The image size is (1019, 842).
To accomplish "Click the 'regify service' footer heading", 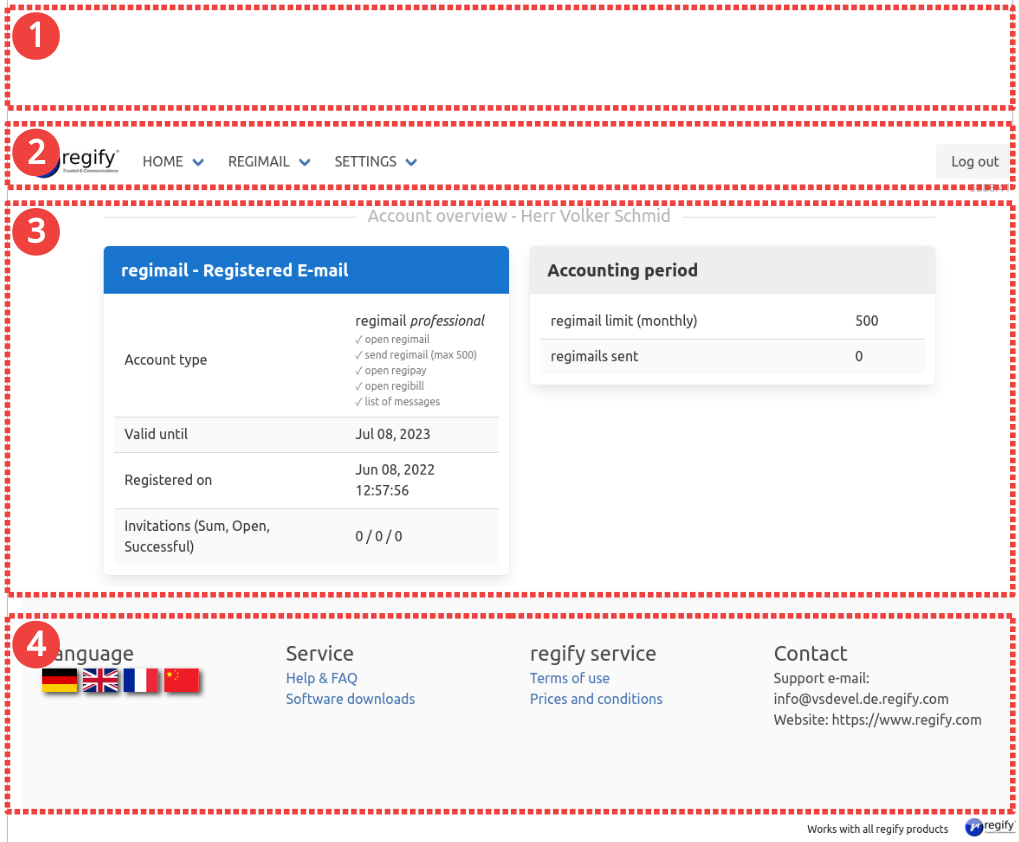I will [x=593, y=653].
